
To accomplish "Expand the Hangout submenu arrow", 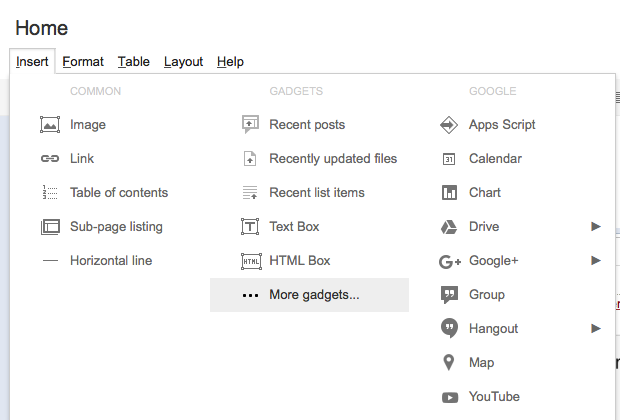I will click(596, 329).
